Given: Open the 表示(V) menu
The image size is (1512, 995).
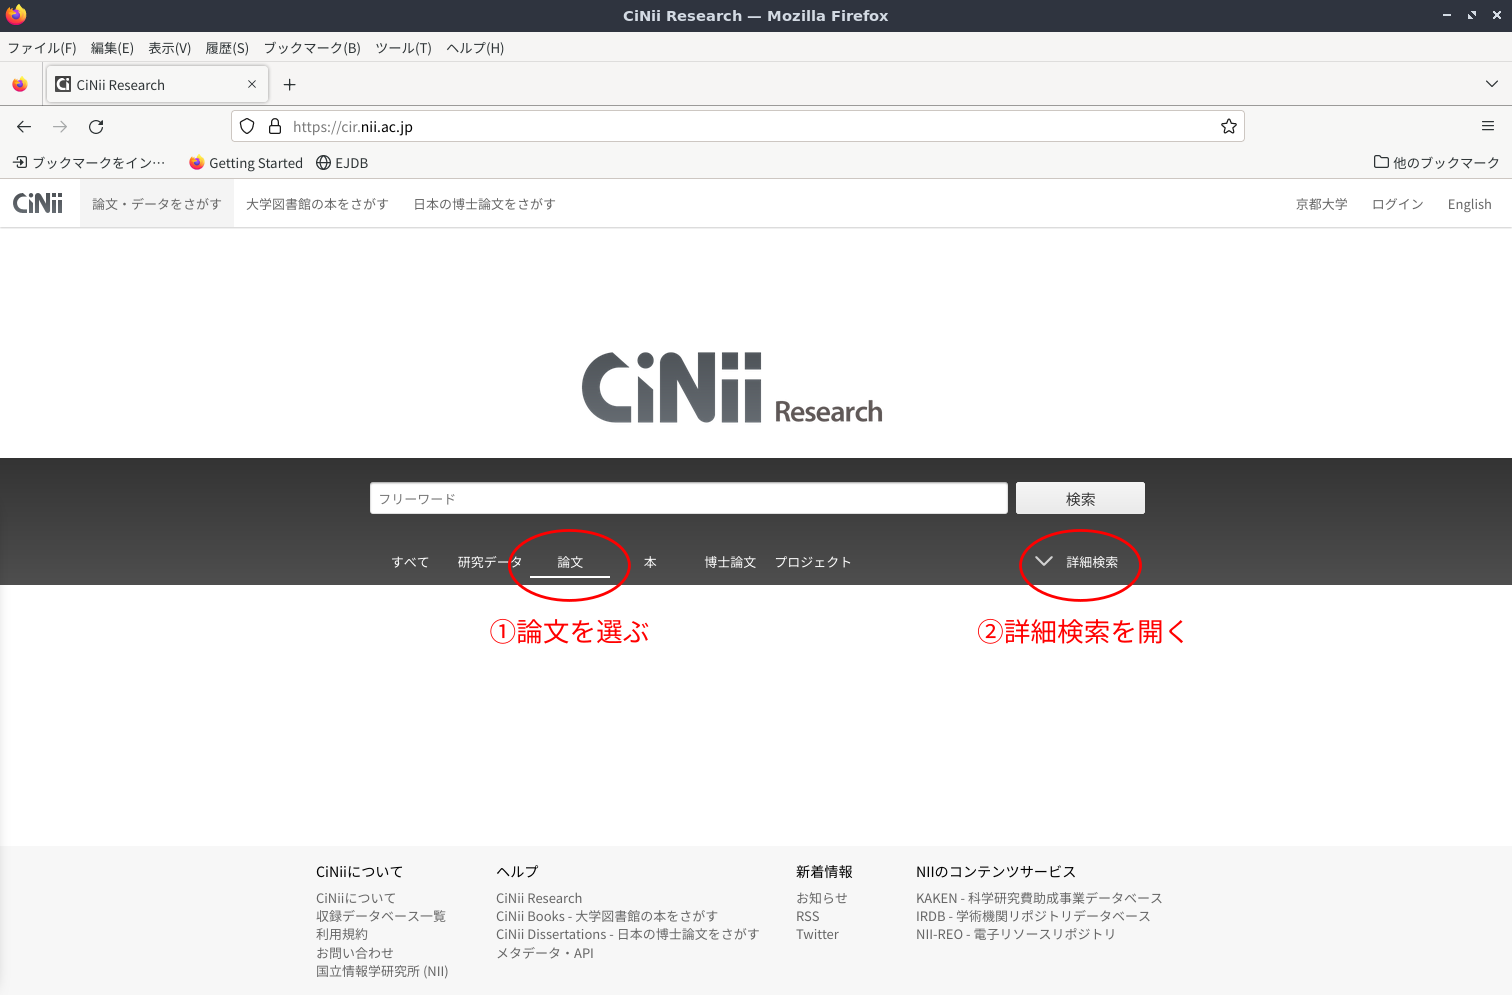Looking at the screenshot, I should (x=170, y=48).
